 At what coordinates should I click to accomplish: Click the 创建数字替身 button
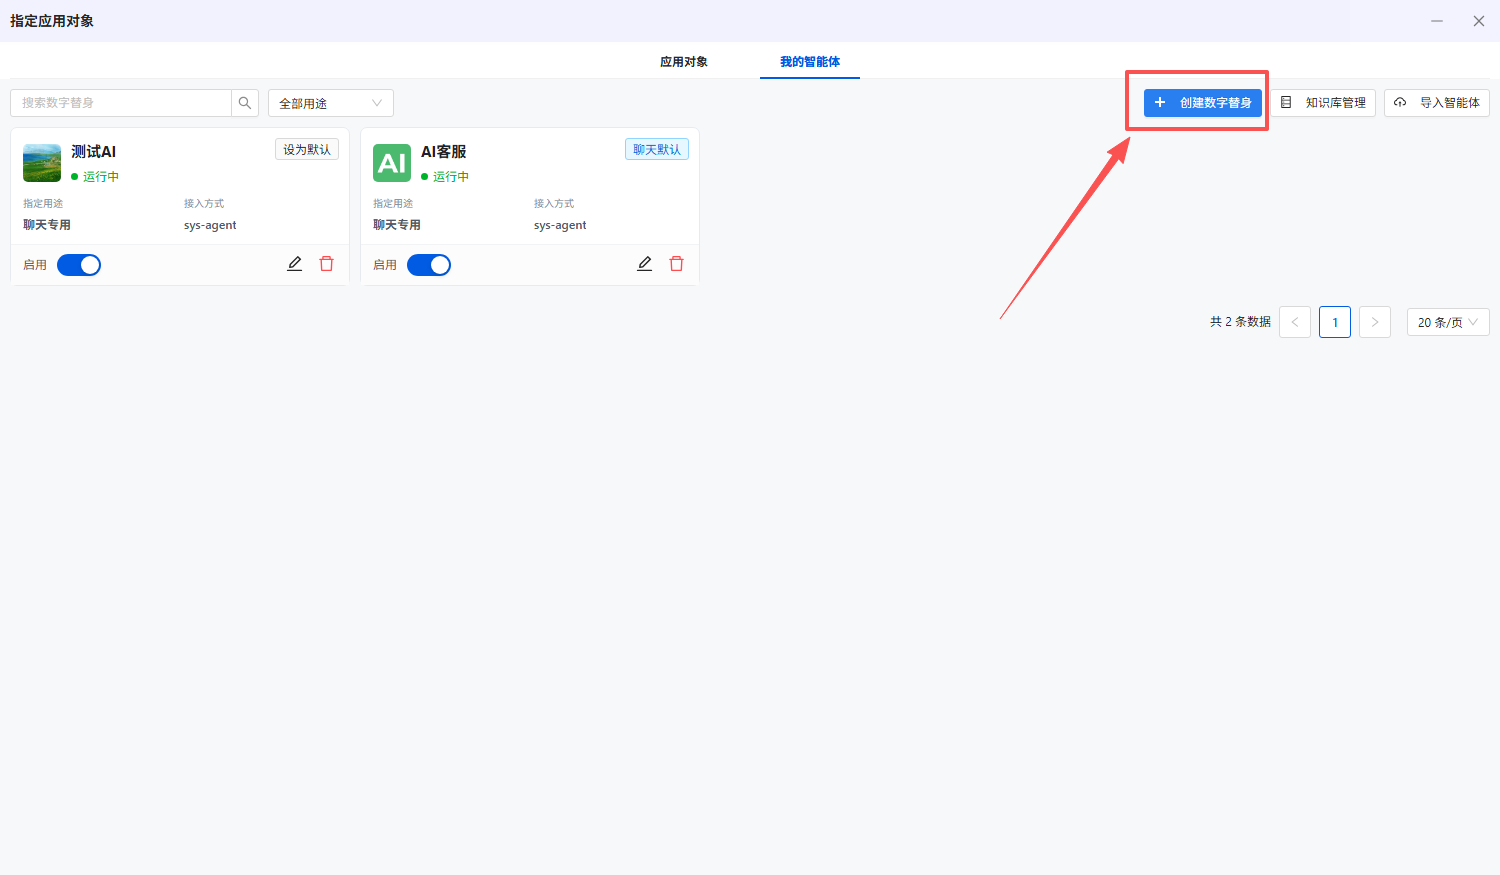pos(1203,103)
